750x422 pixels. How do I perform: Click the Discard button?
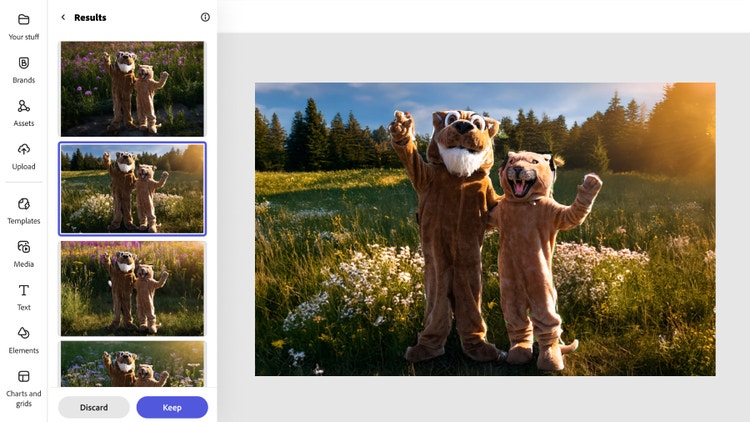94,407
